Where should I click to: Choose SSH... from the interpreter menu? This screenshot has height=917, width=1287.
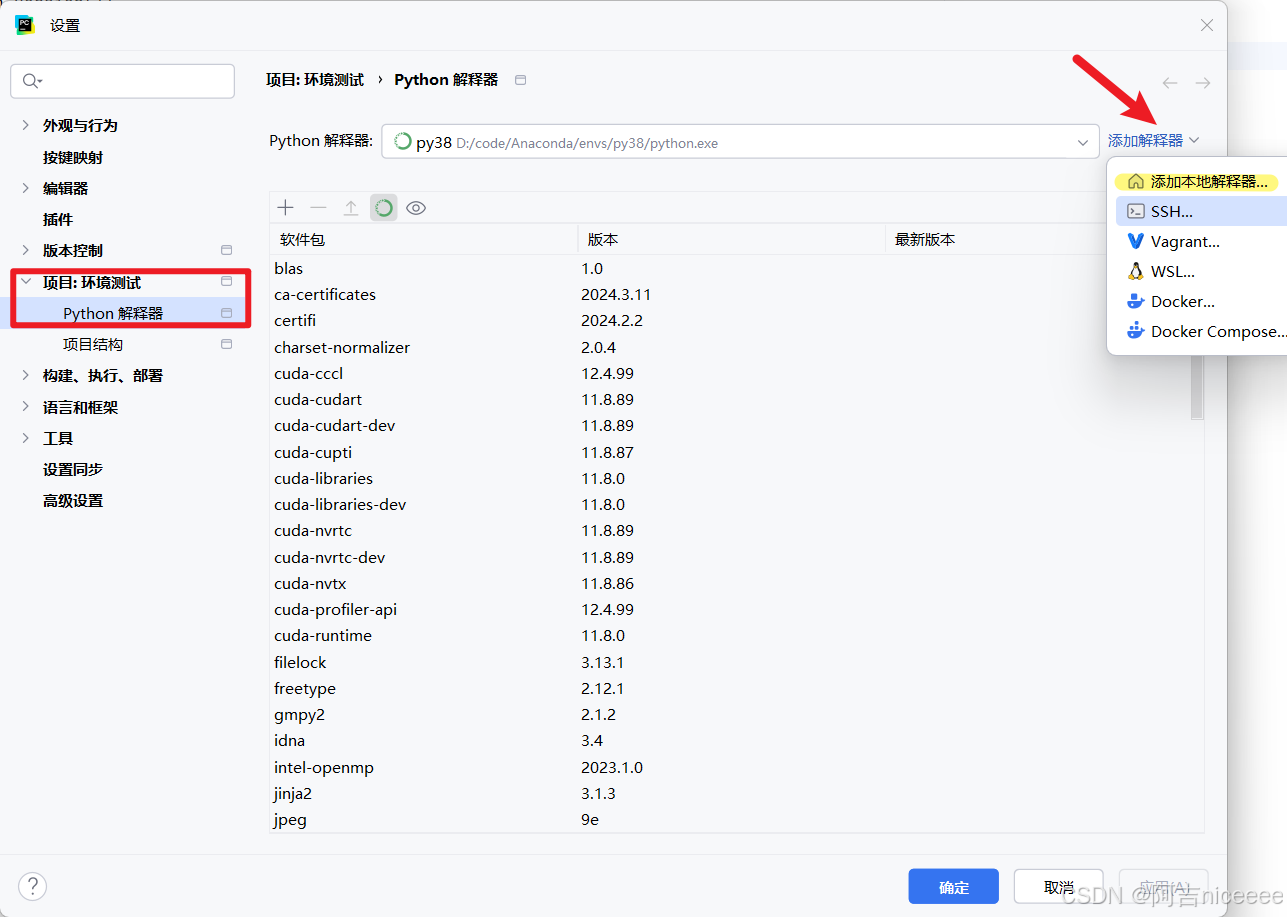[x=1199, y=211]
